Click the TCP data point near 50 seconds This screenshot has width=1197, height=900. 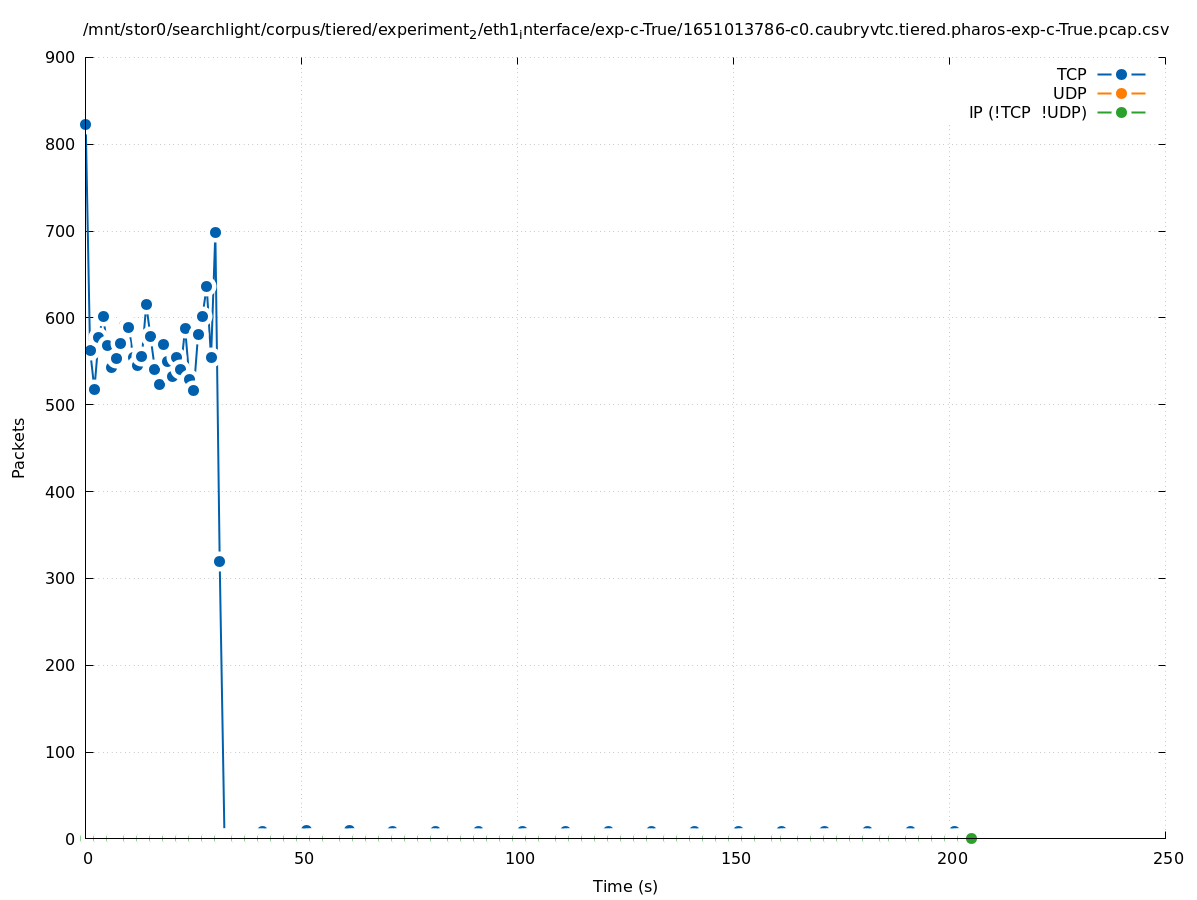click(306, 831)
